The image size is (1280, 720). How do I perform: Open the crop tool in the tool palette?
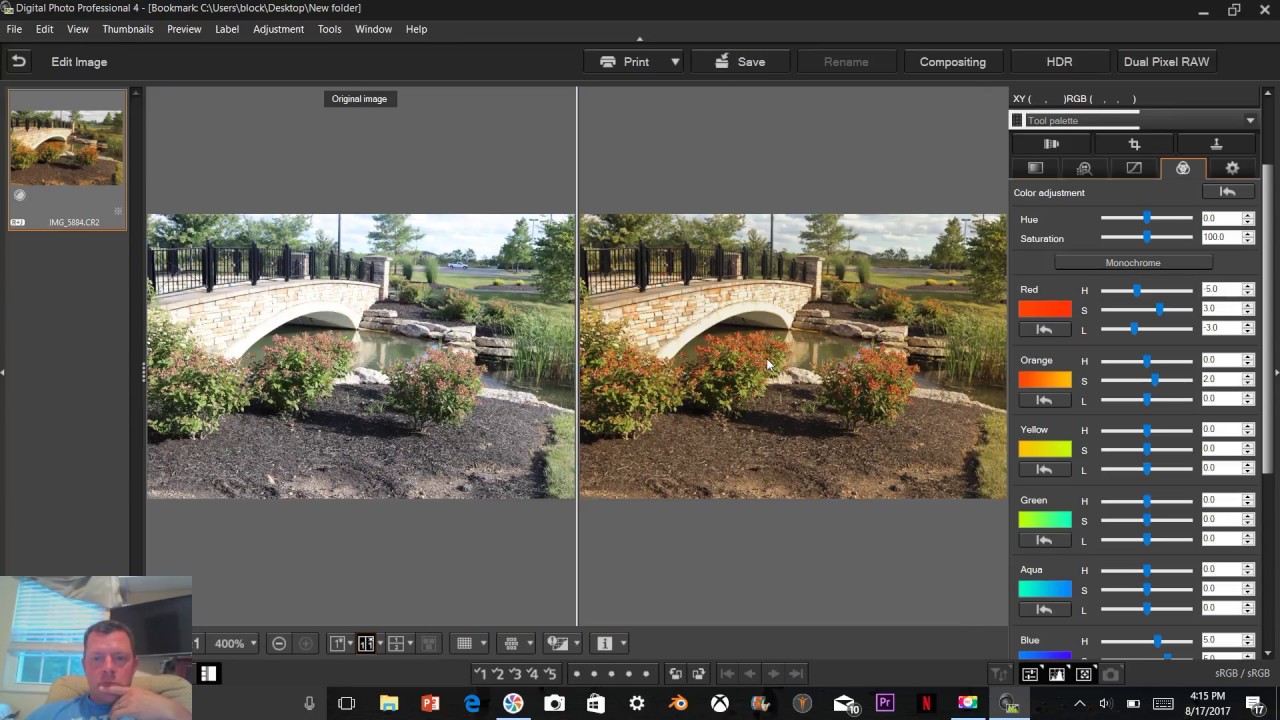click(x=1134, y=144)
